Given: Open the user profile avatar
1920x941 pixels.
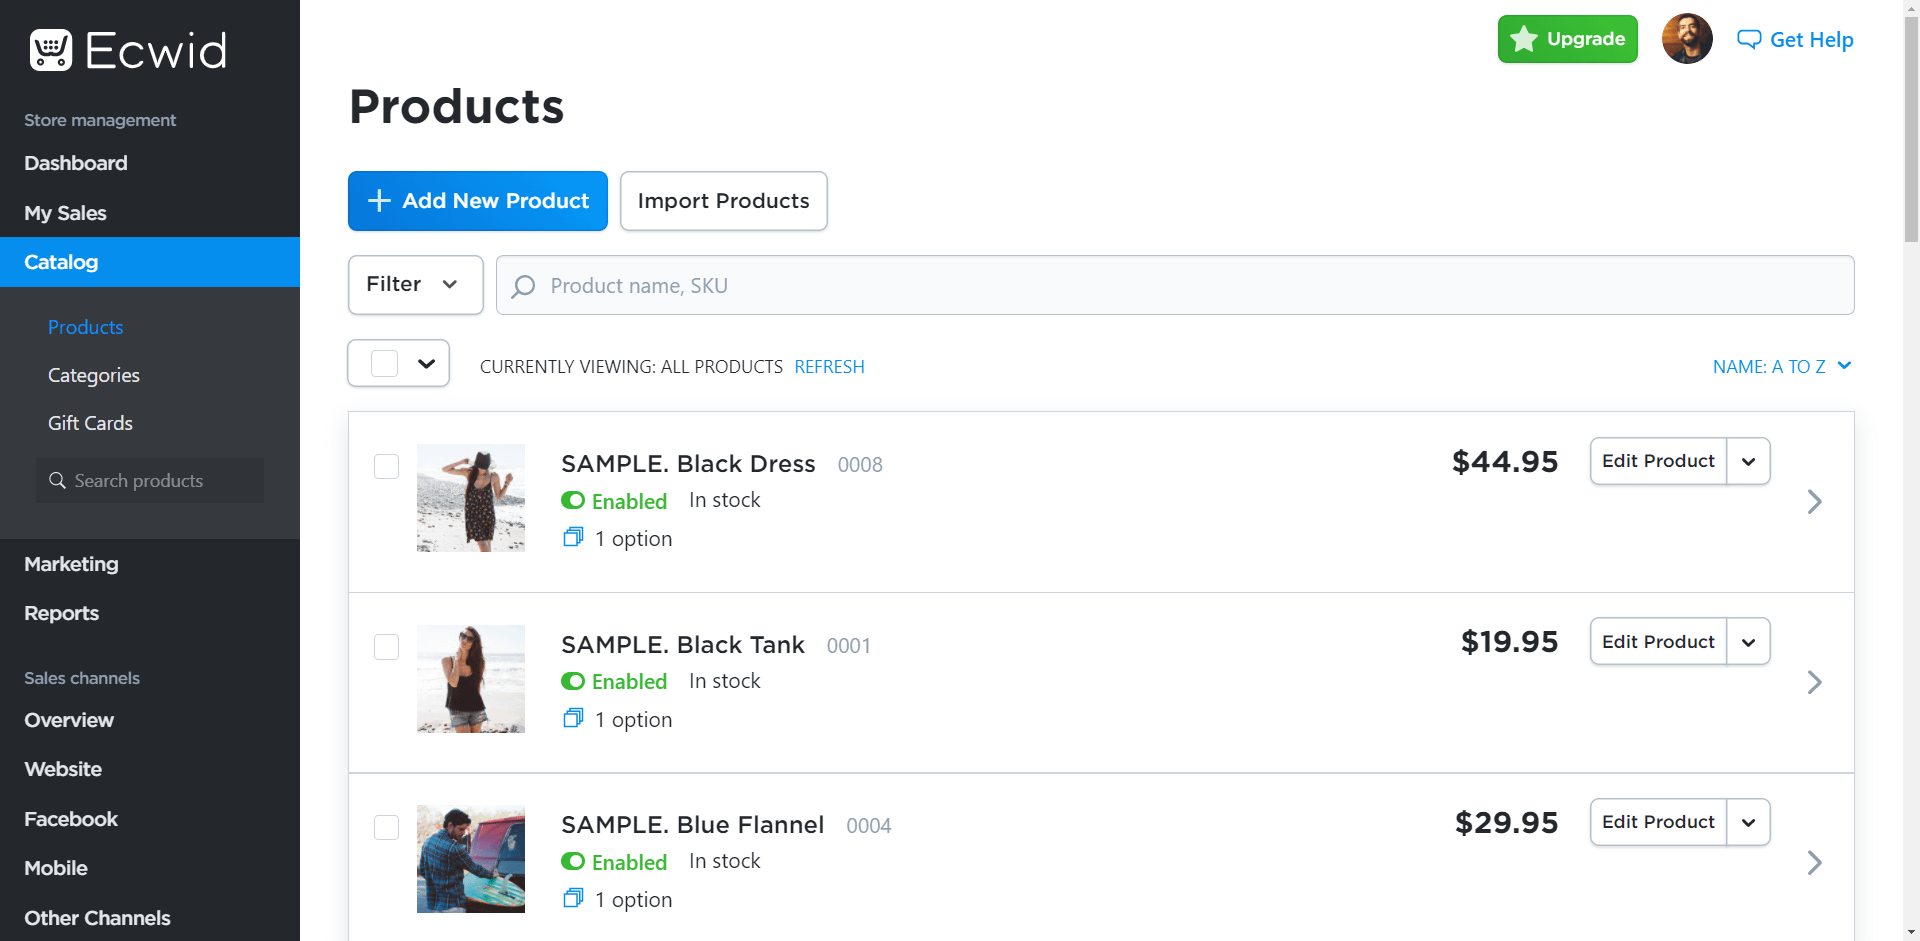Looking at the screenshot, I should click(x=1686, y=39).
